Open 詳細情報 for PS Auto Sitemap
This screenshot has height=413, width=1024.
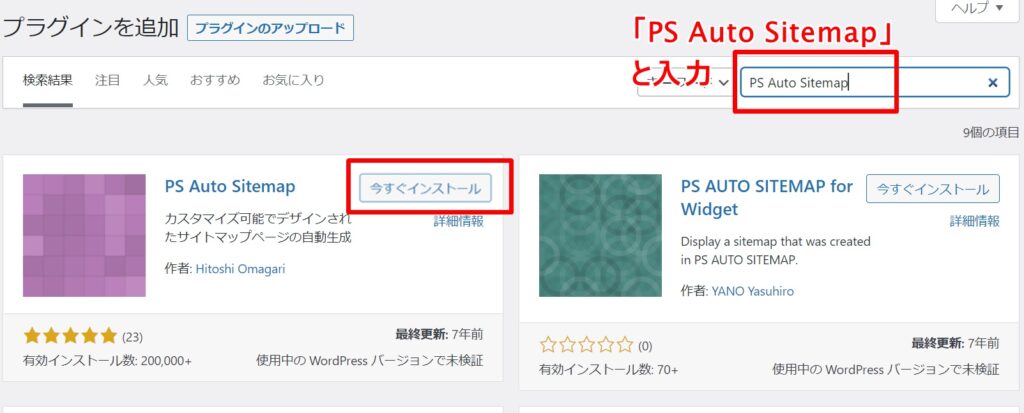coord(458,222)
